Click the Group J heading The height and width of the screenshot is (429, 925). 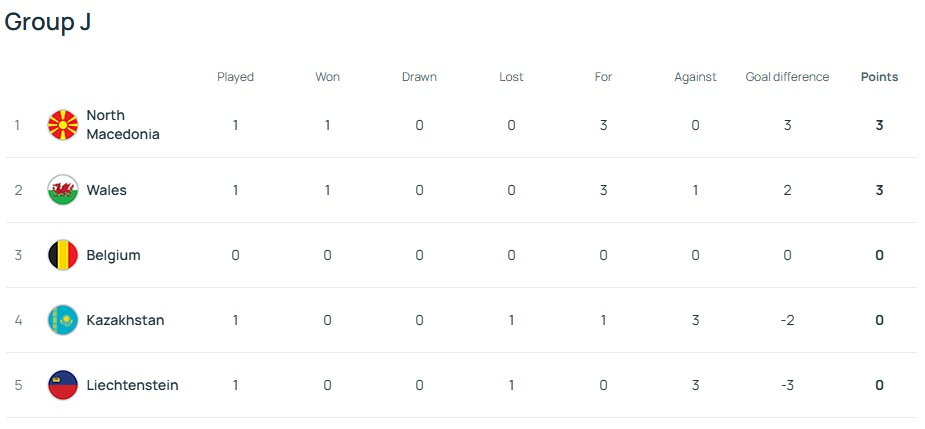[x=48, y=22]
